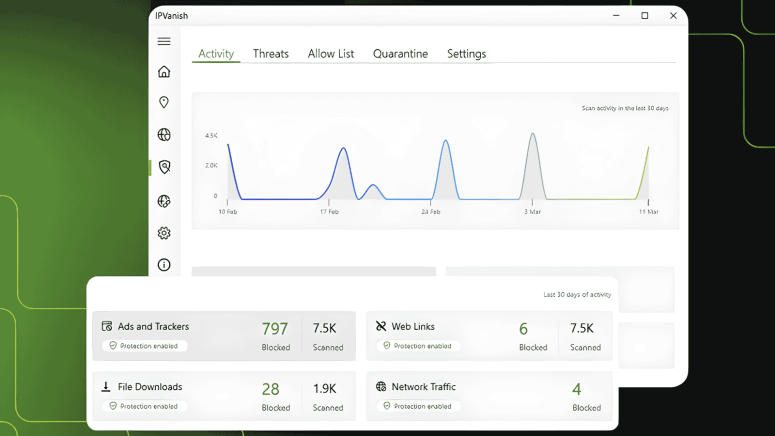Open the gear settings sidebar icon
Viewport: 775px width, 436px height.
pyautogui.click(x=164, y=233)
